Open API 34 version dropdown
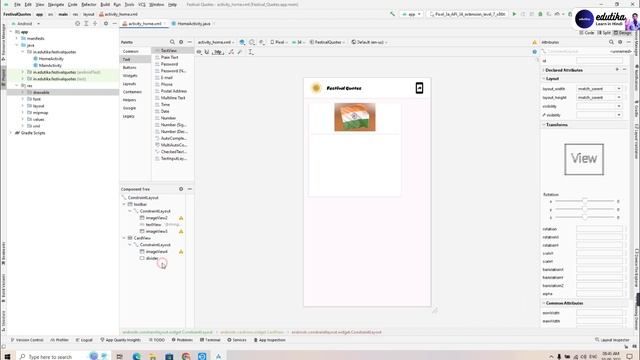Image resolution: width=640 pixels, height=360 pixels. pos(298,42)
